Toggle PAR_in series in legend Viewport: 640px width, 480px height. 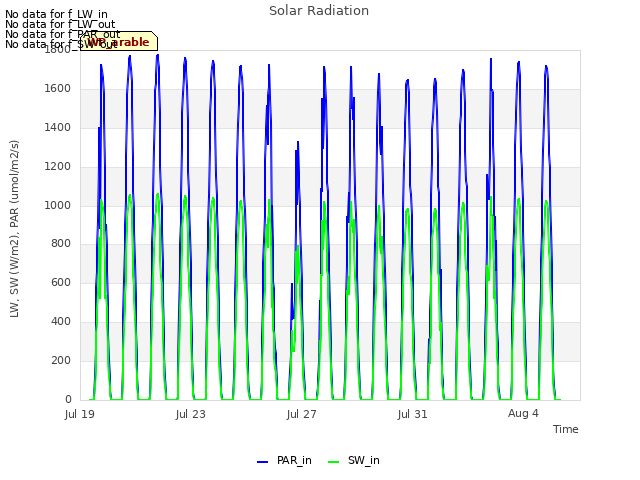coord(284,460)
